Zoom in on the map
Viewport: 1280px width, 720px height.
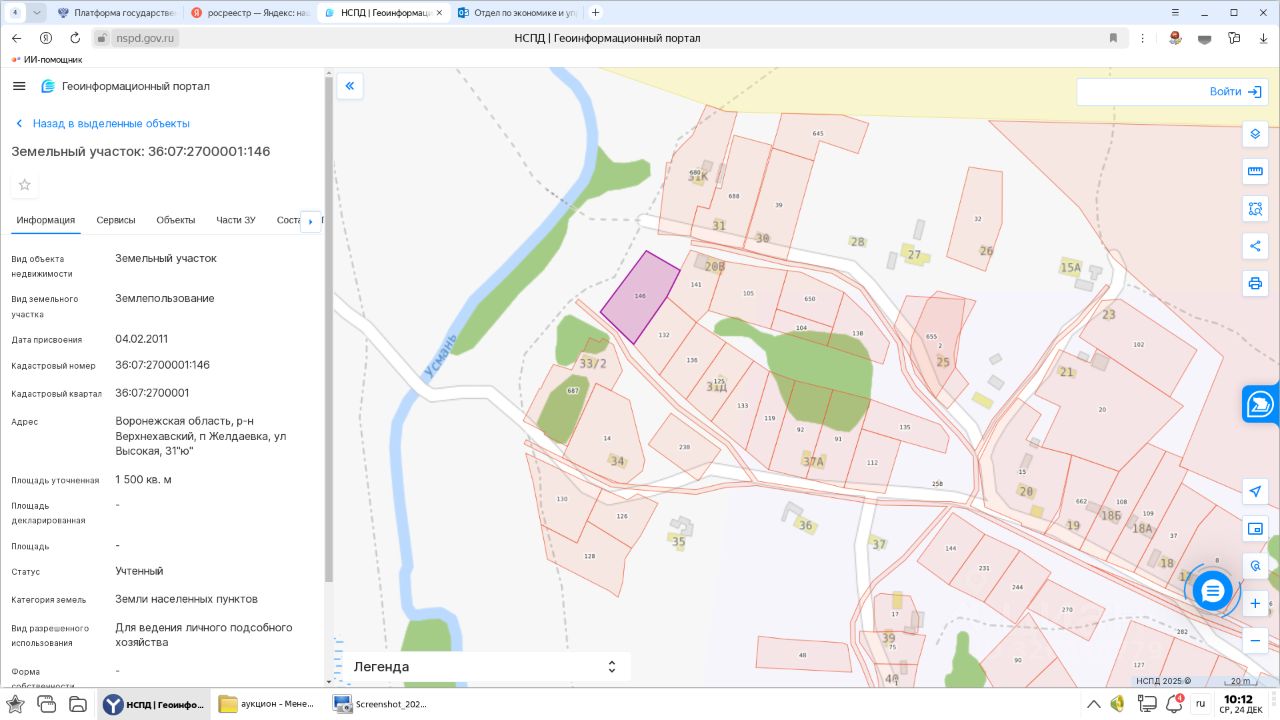pos(1255,603)
